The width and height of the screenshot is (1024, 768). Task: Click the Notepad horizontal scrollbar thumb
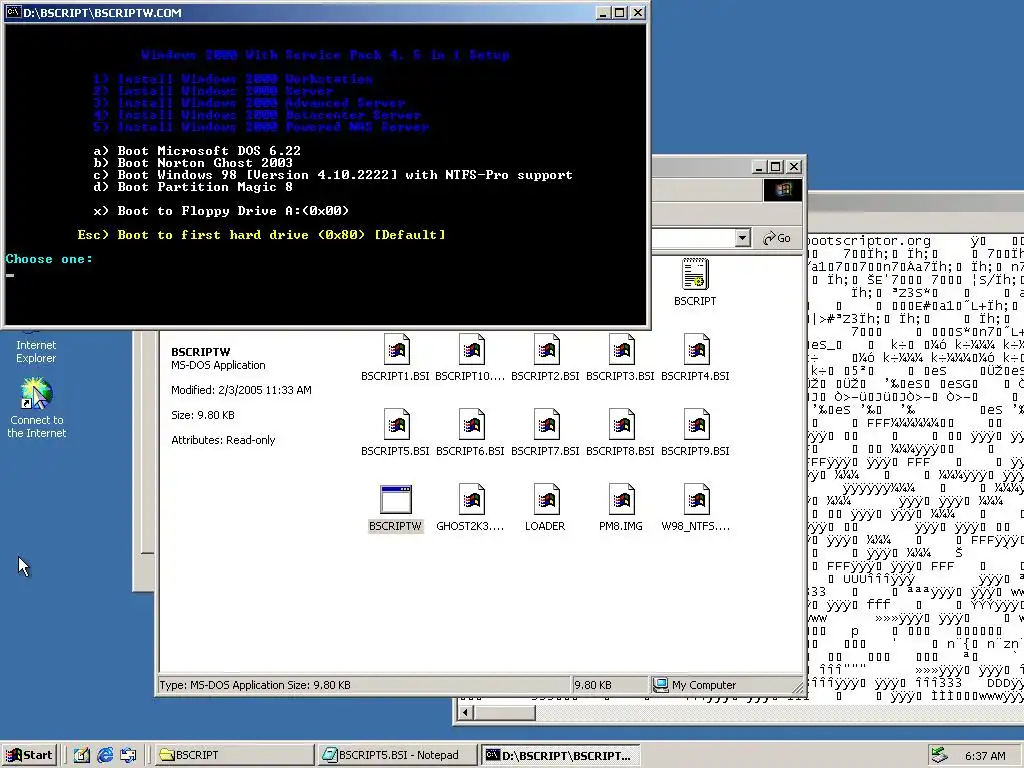[x=504, y=712]
